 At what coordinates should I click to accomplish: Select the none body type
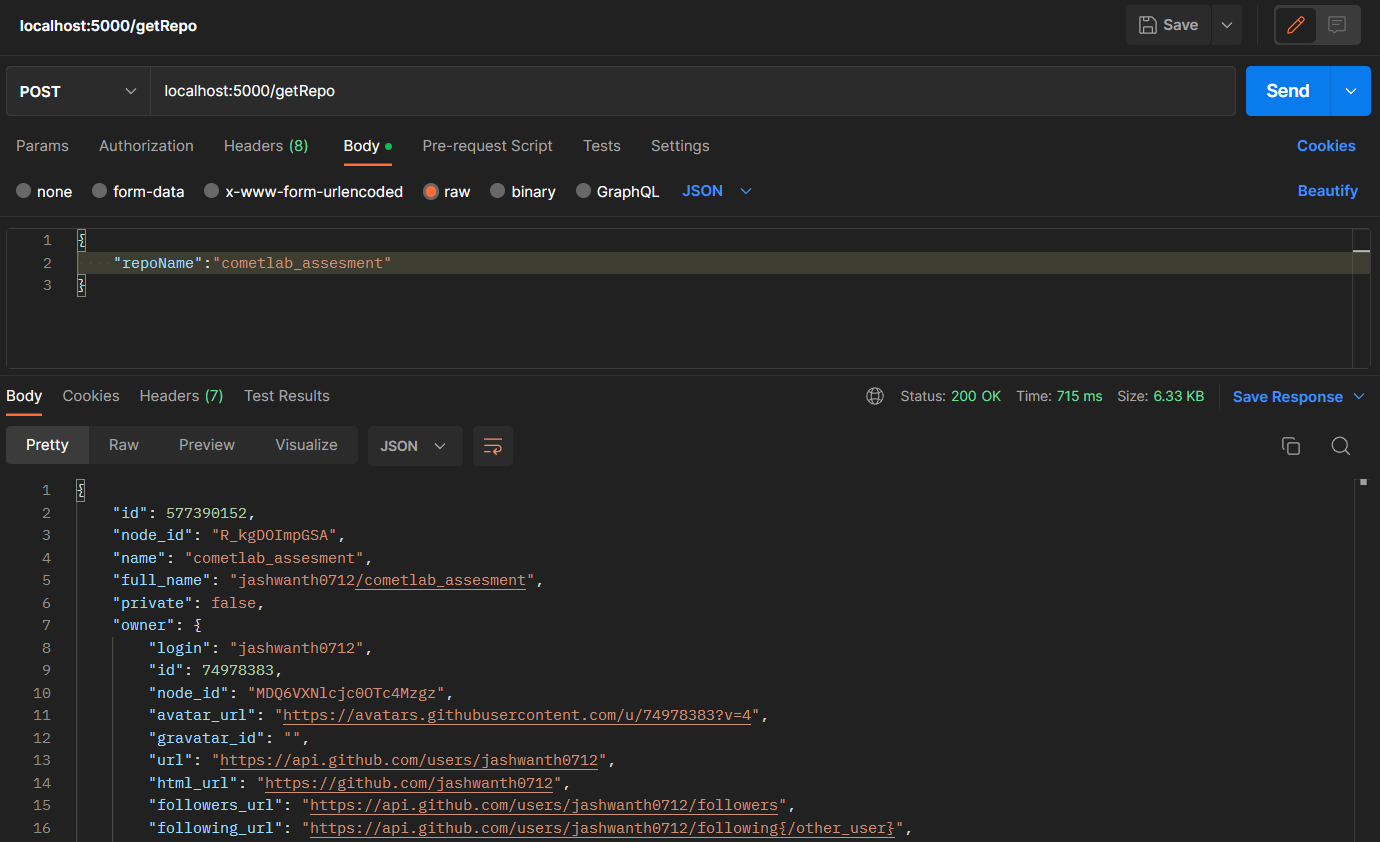[45, 191]
